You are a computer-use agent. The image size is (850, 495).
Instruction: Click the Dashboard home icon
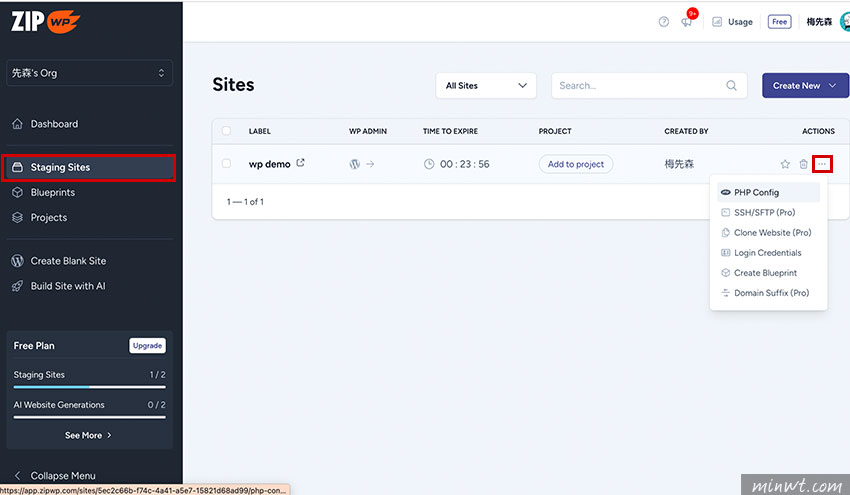click(x=17, y=124)
